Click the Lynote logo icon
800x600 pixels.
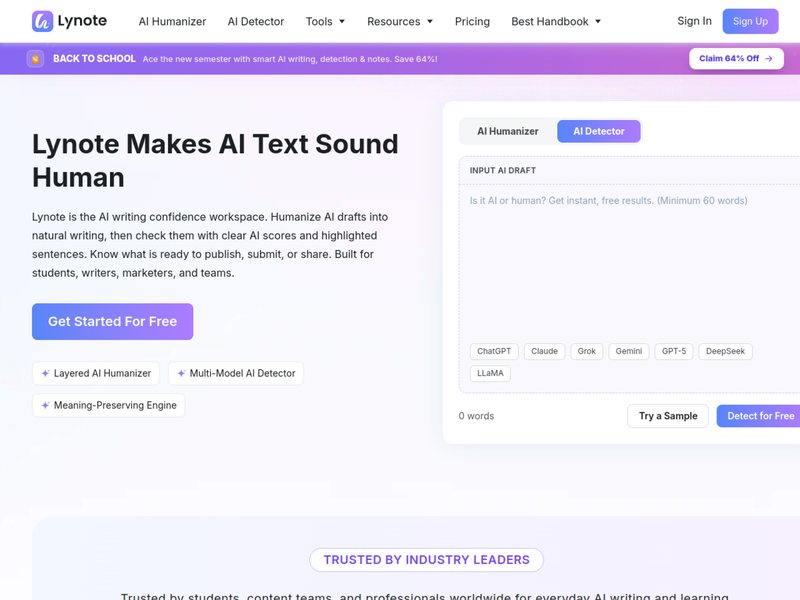pyautogui.click(x=42, y=21)
